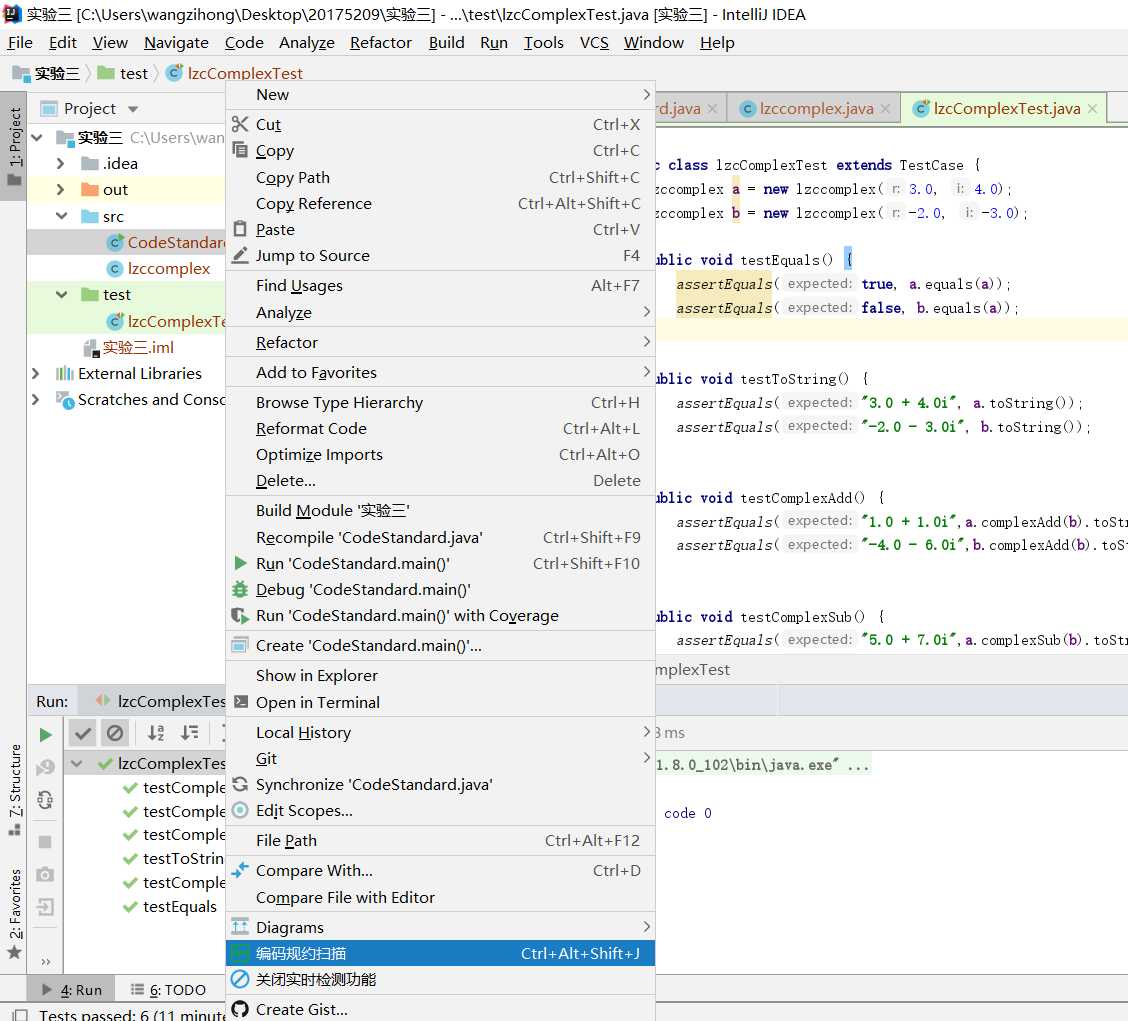Select 编码规约扫描 in context menu
1128x1021 pixels.
440,953
